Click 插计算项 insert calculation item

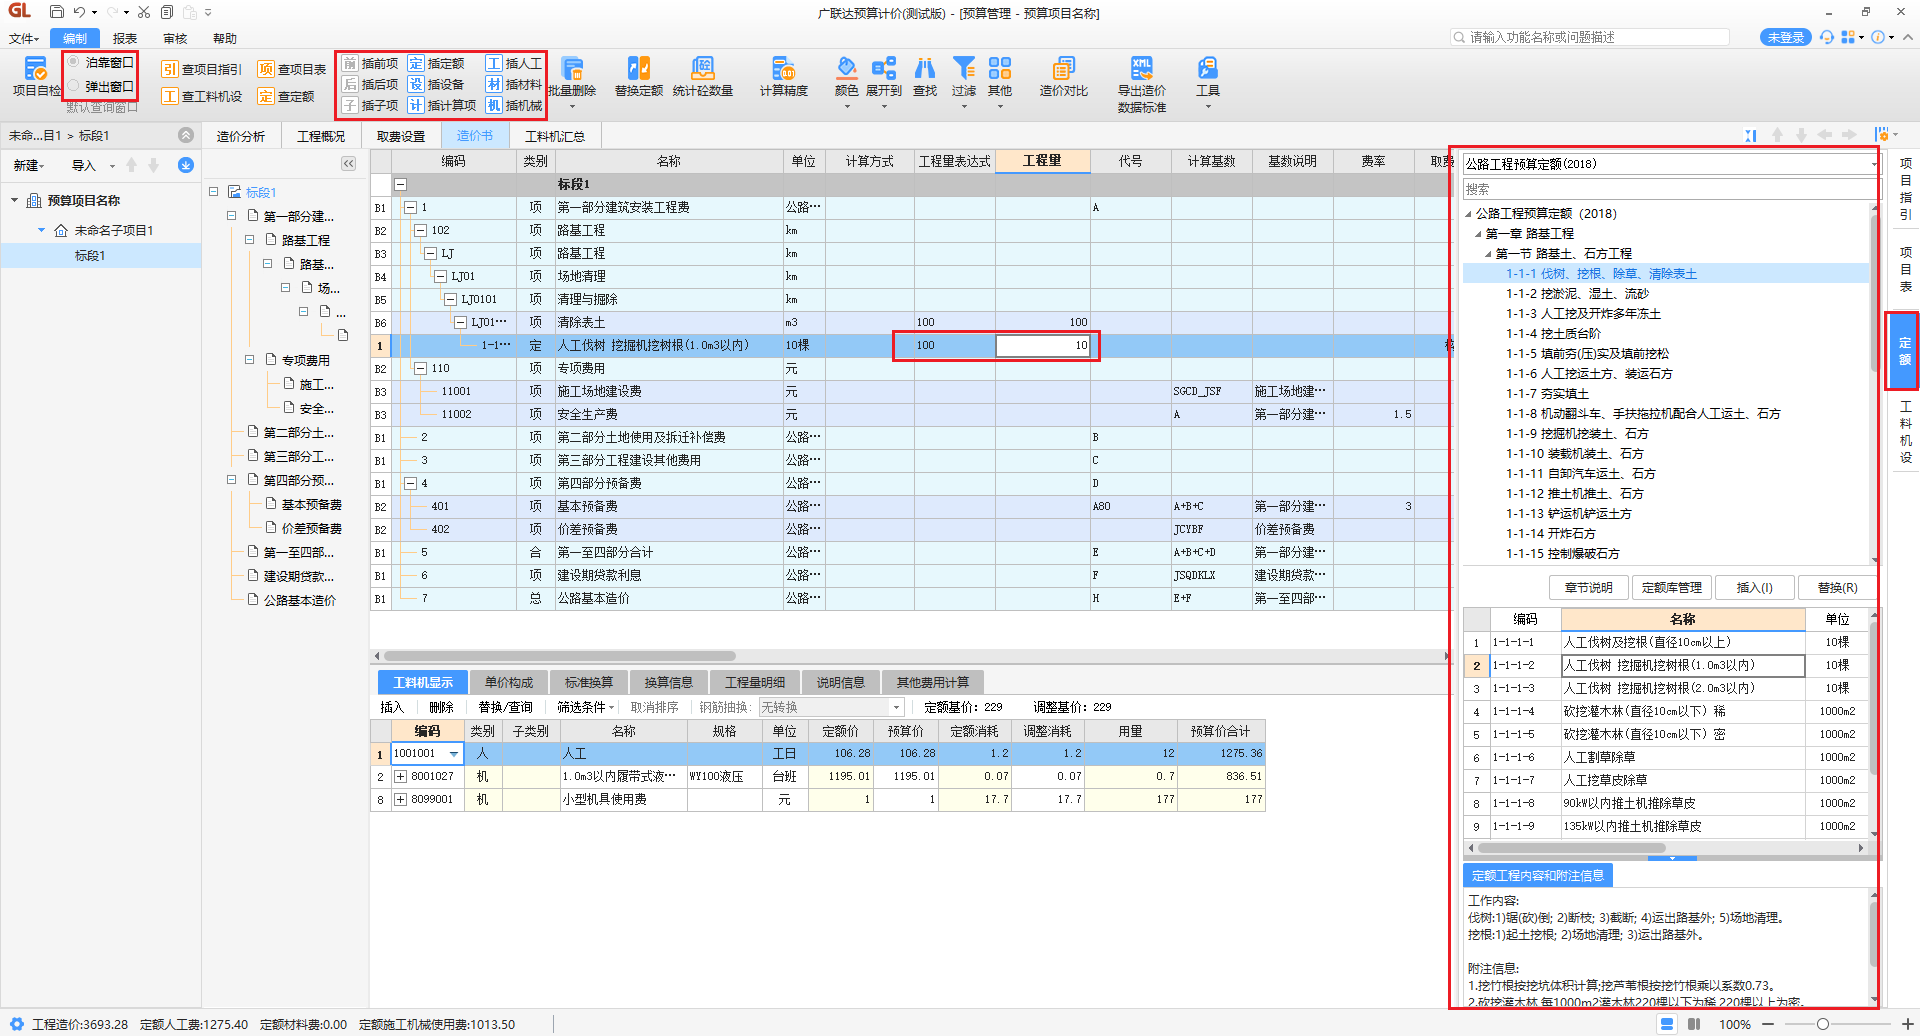pos(442,105)
